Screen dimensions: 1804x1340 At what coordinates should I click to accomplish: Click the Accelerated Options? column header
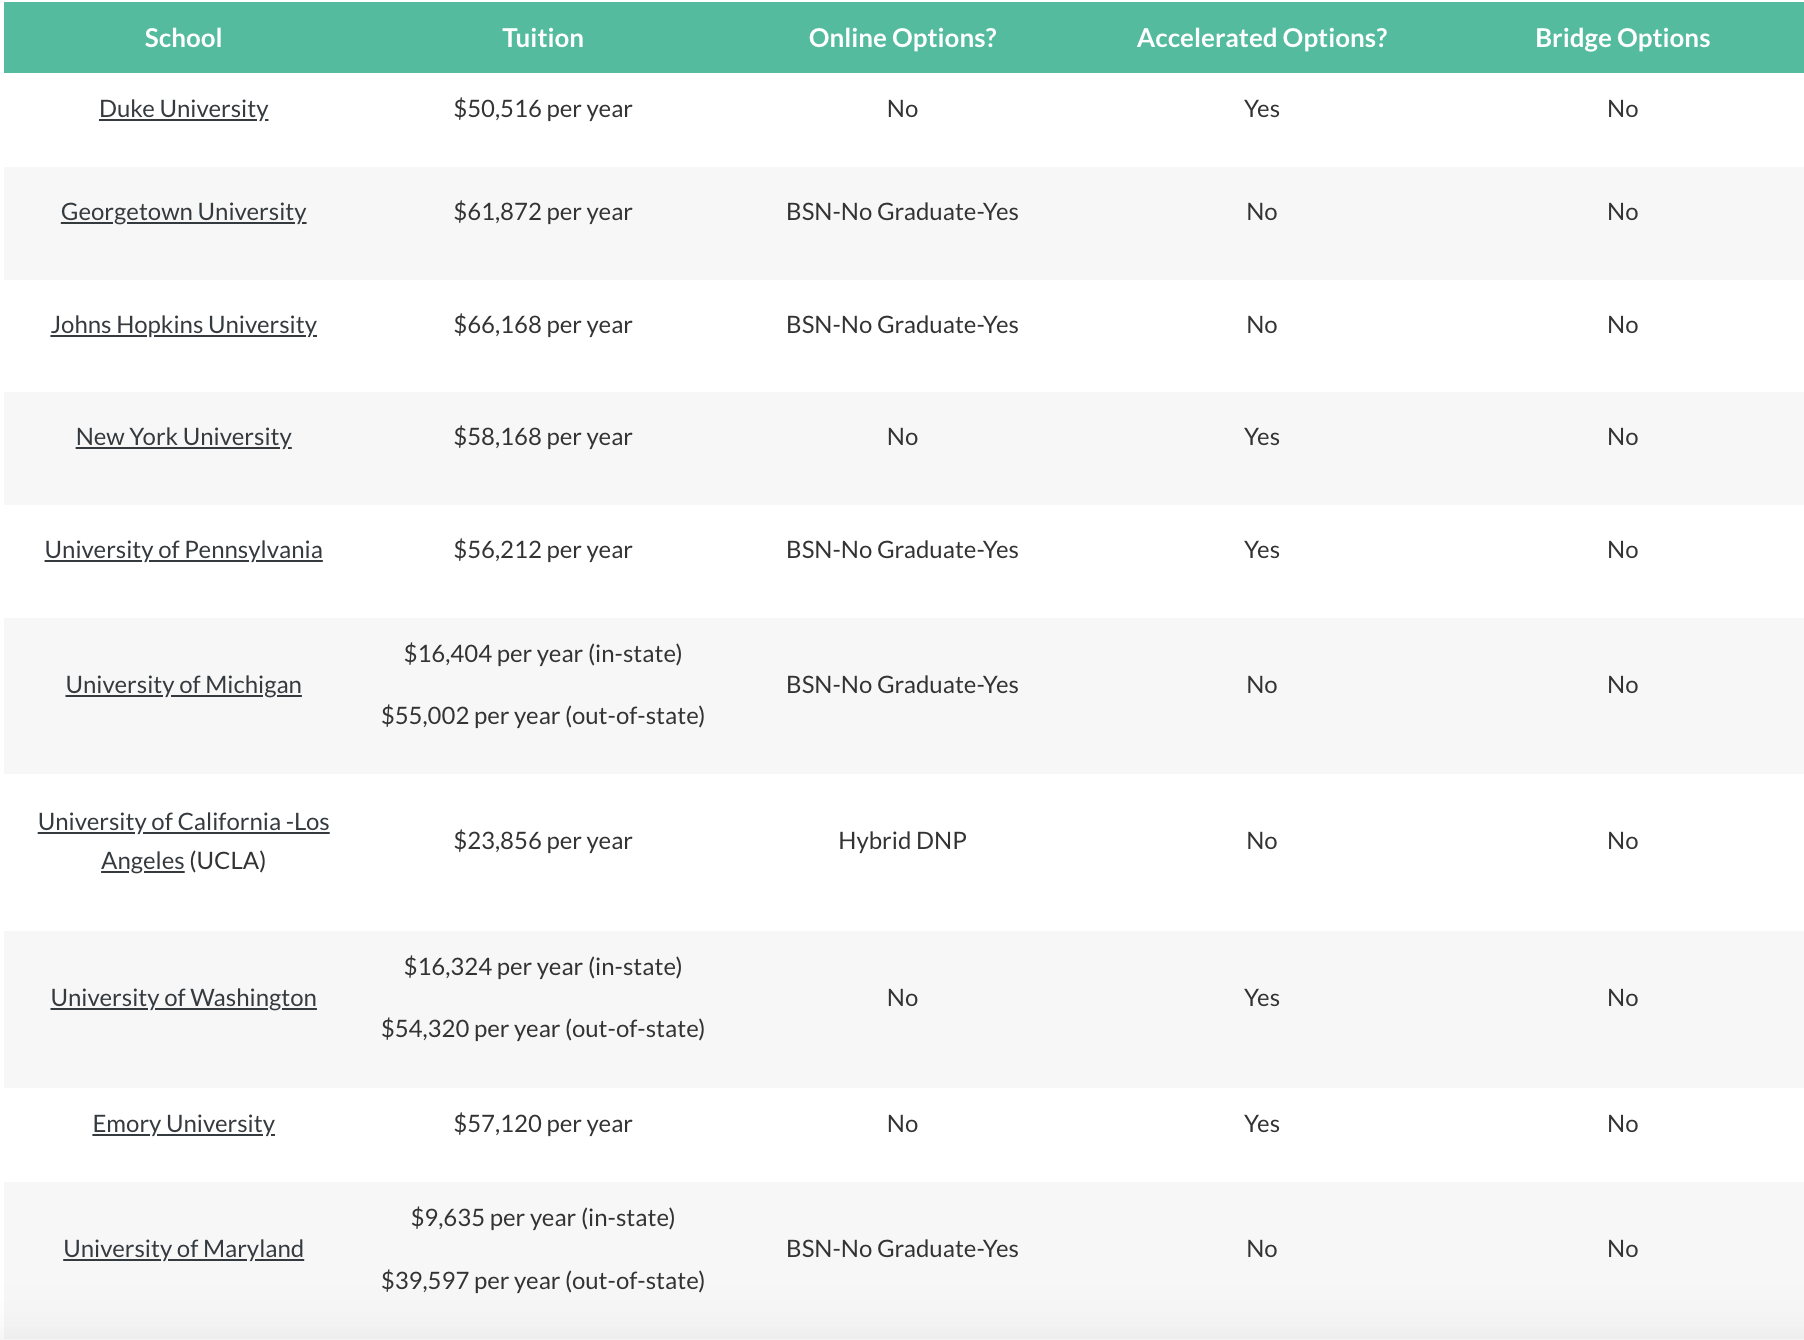[x=1262, y=38]
